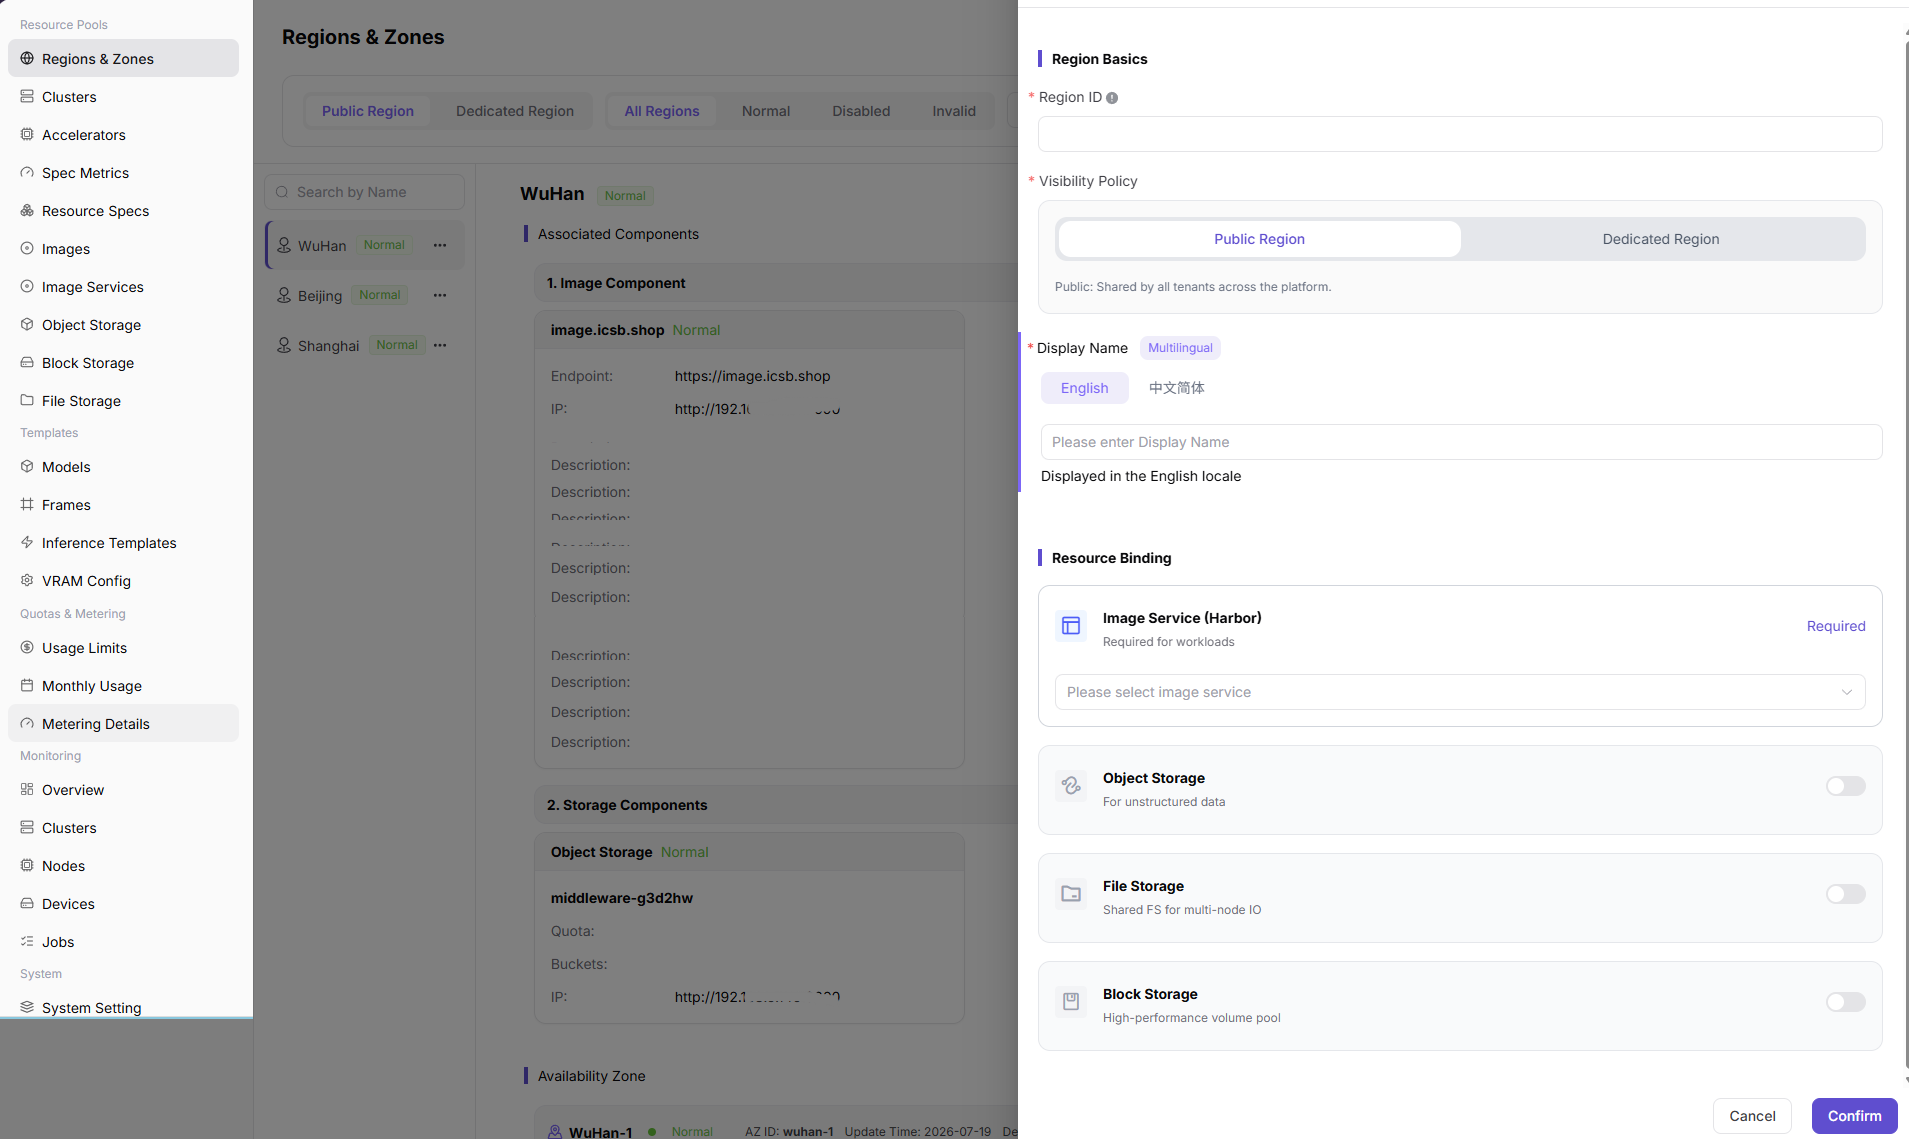Click the Nodes icon under Monitoring
This screenshot has height=1139, width=1909.
[x=27, y=866]
